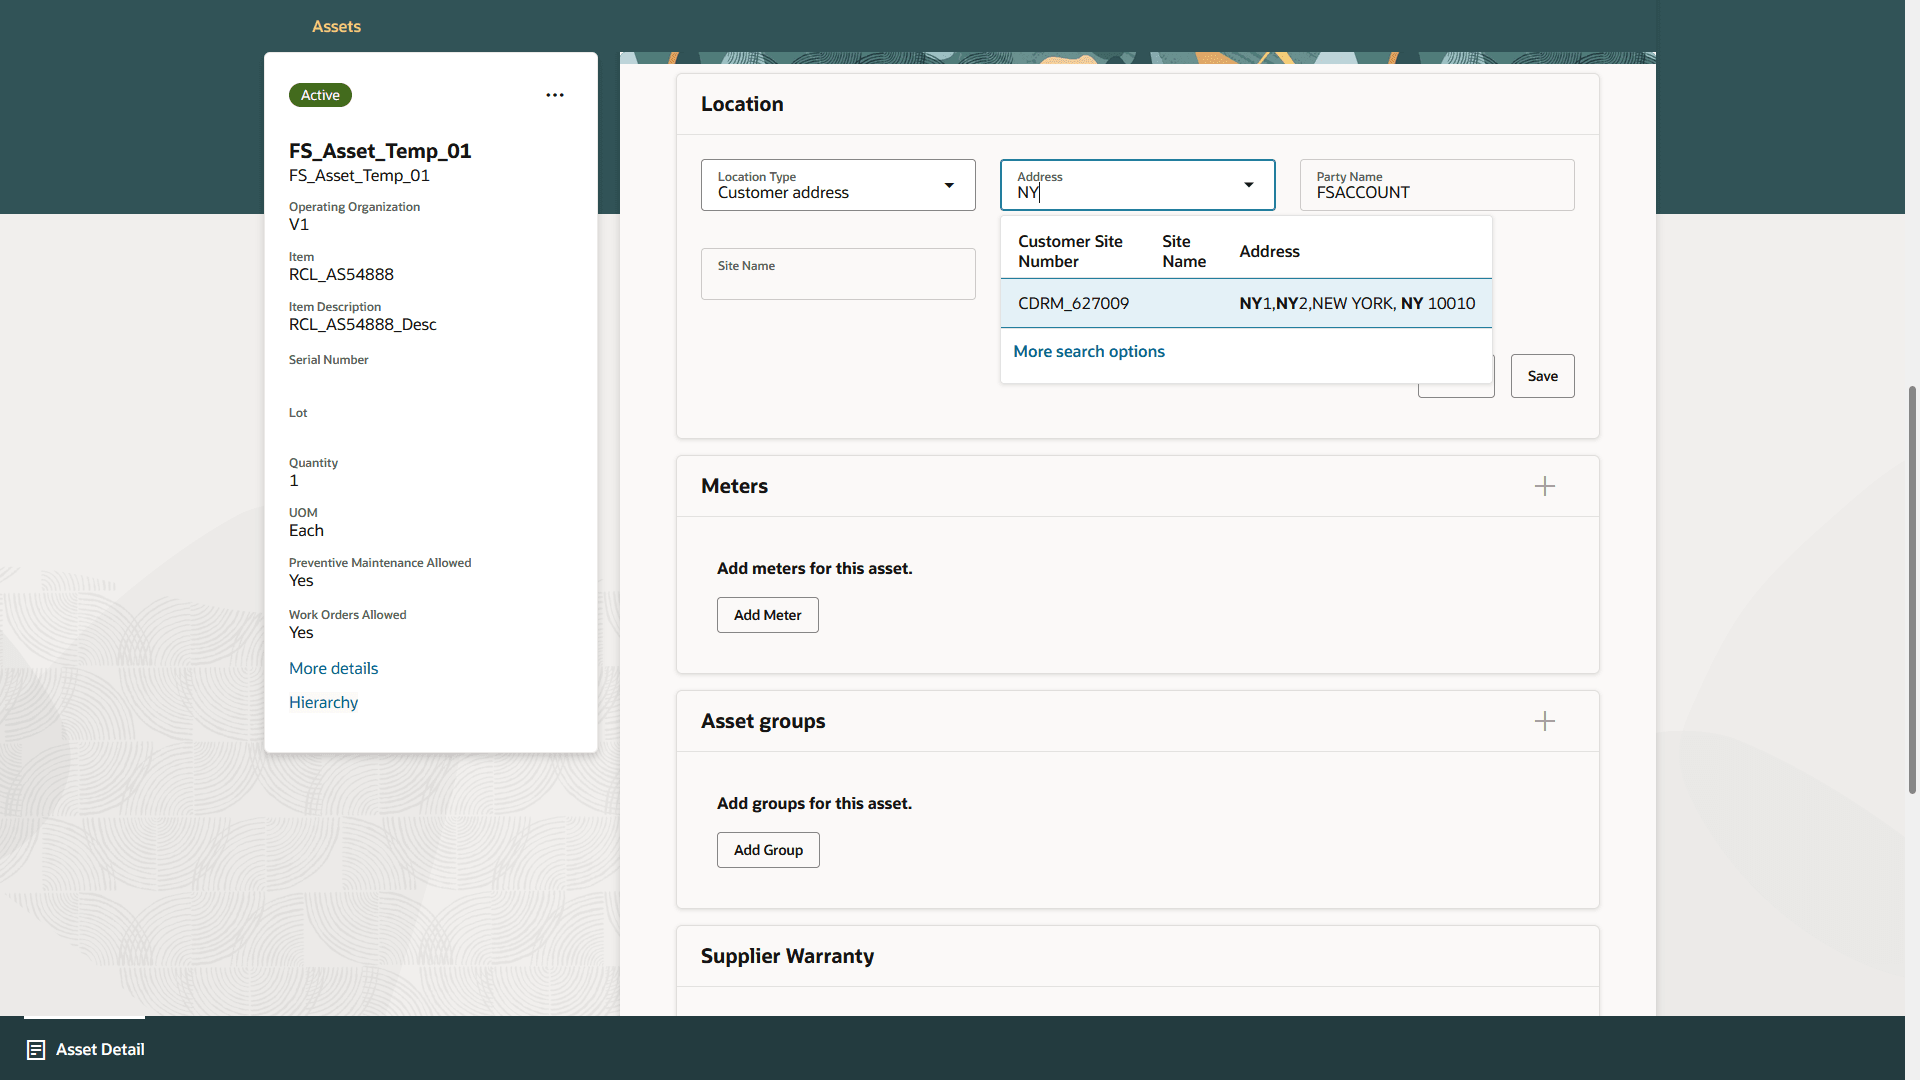Click the Save button
This screenshot has width=1920, height=1080.
[x=1542, y=376]
